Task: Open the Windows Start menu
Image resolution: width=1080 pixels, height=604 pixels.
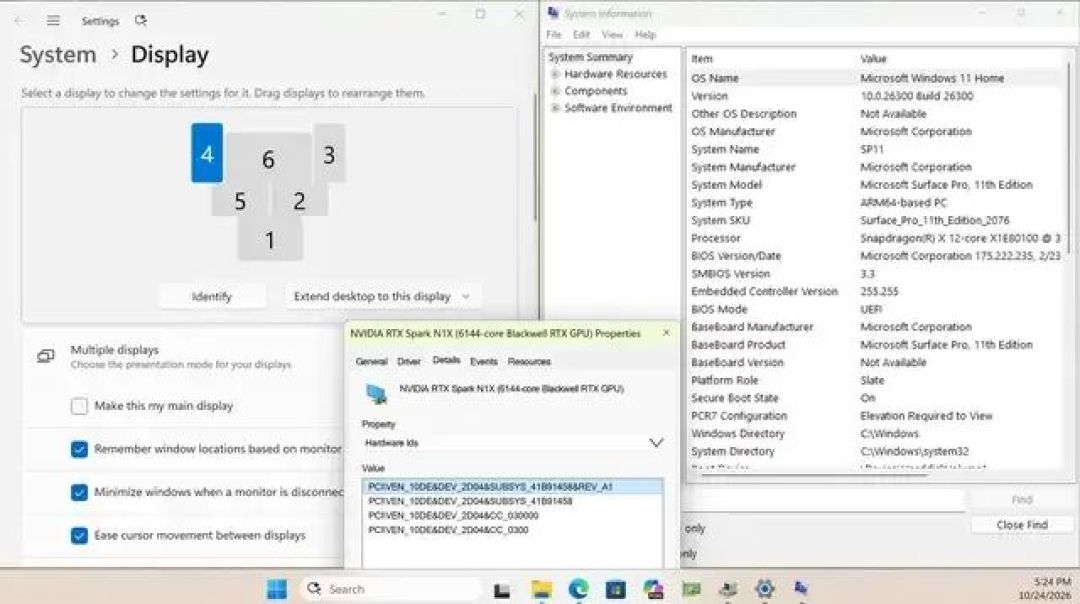Action: [277, 589]
